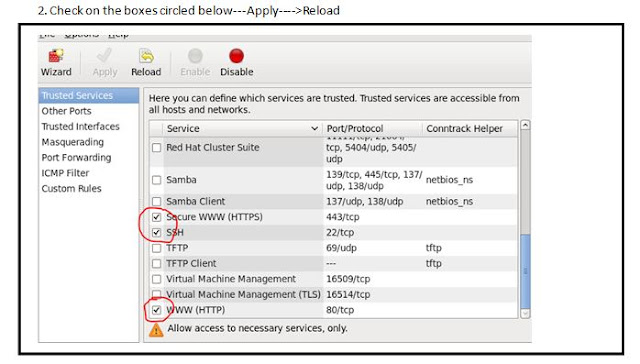Open the Port Forwarding section
The image size is (640, 364).
(x=76, y=158)
